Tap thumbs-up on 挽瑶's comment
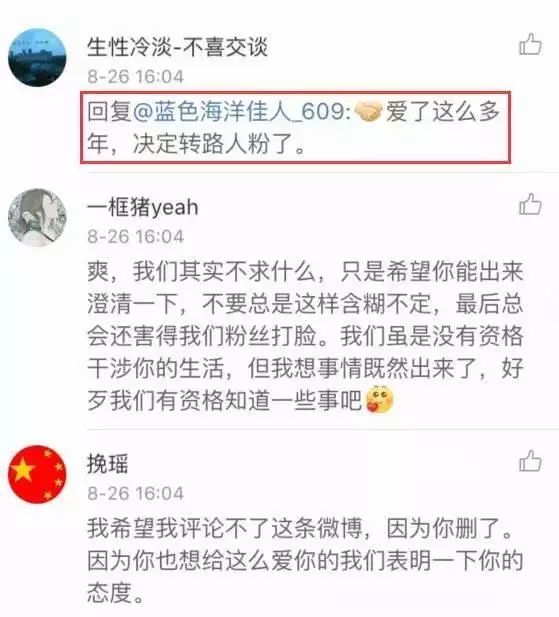 pos(530,460)
